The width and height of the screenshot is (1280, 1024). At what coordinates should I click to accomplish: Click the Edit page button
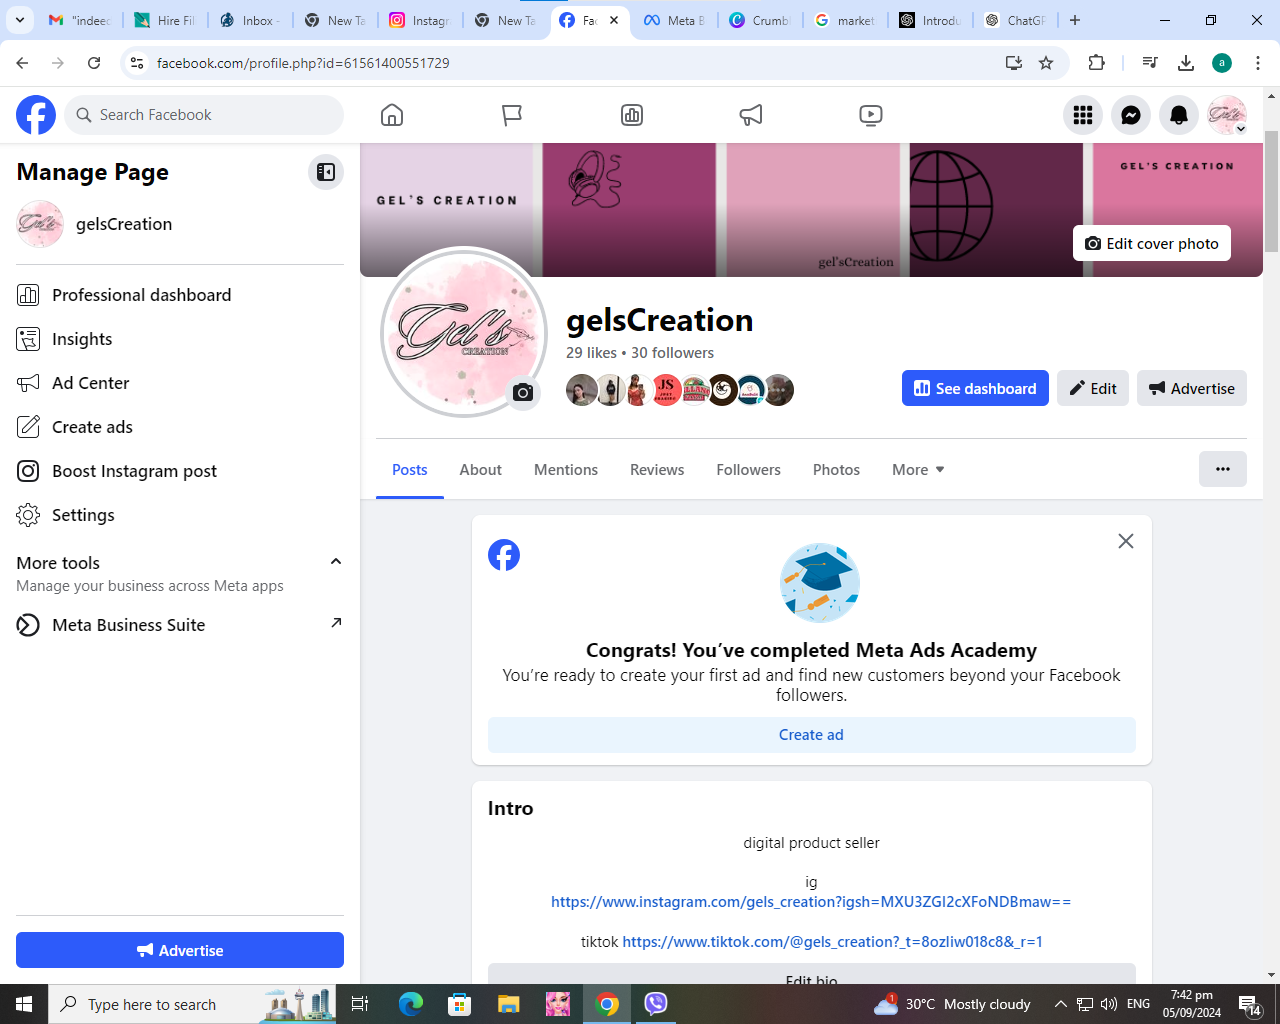pos(1093,388)
